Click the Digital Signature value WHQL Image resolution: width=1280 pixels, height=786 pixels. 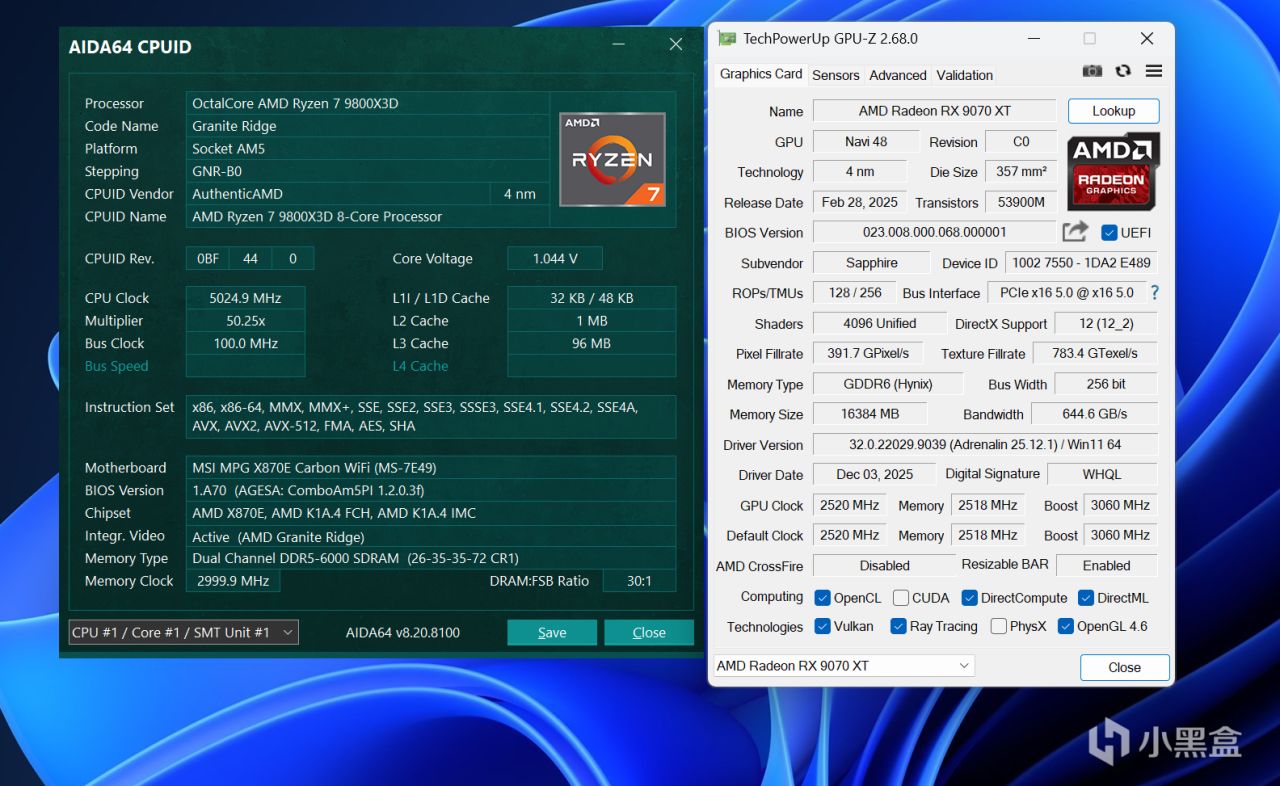coord(1101,475)
